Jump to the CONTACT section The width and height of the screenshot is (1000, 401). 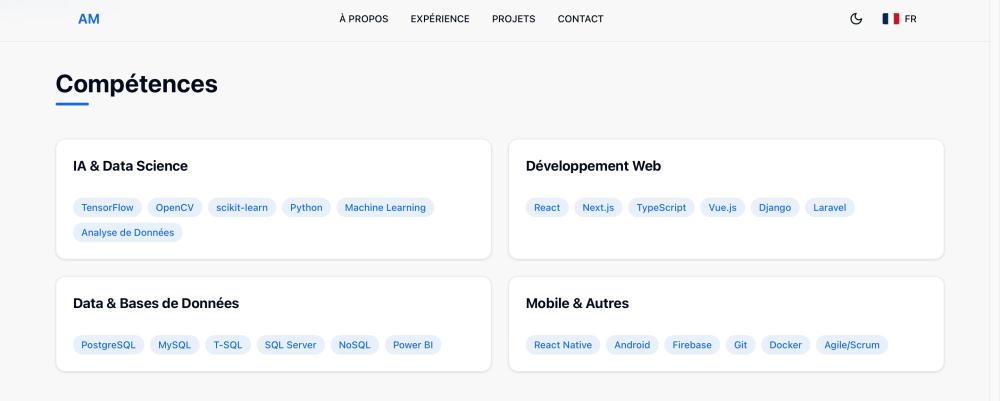580,19
